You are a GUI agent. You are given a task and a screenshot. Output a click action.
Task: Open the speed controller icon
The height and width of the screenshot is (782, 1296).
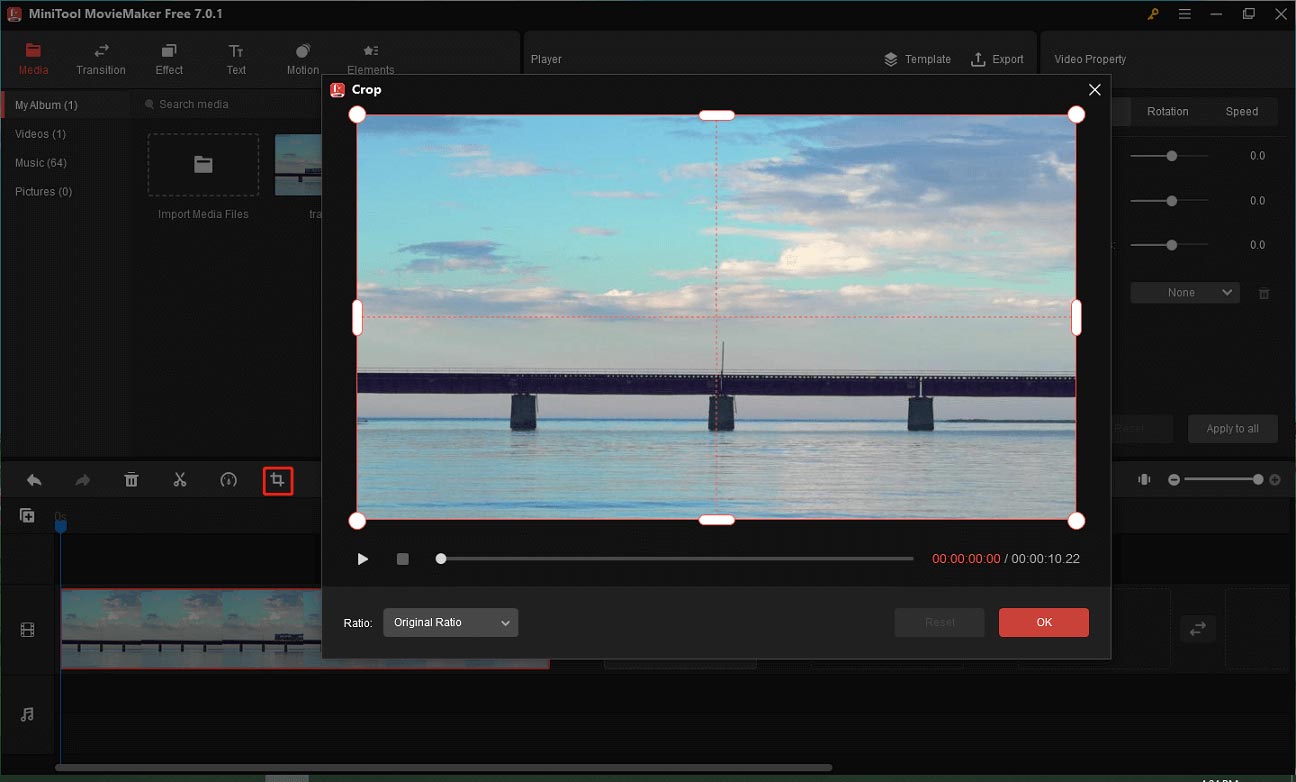(x=229, y=480)
